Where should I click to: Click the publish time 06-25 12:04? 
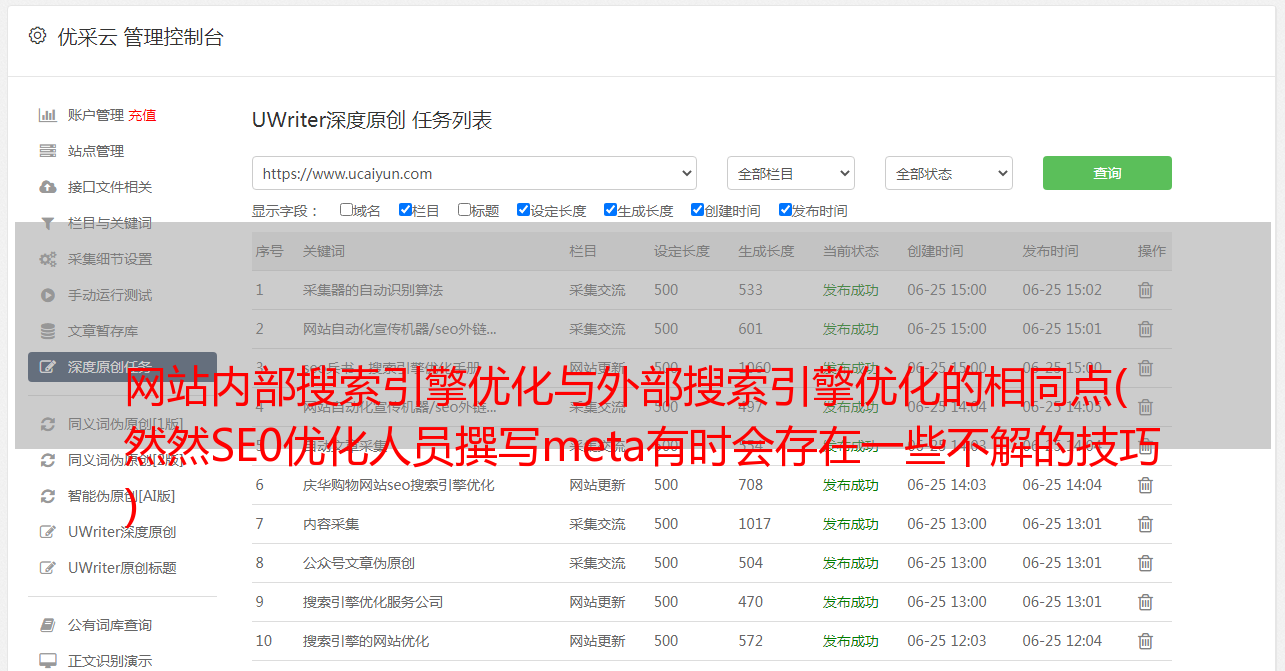tap(1062, 641)
